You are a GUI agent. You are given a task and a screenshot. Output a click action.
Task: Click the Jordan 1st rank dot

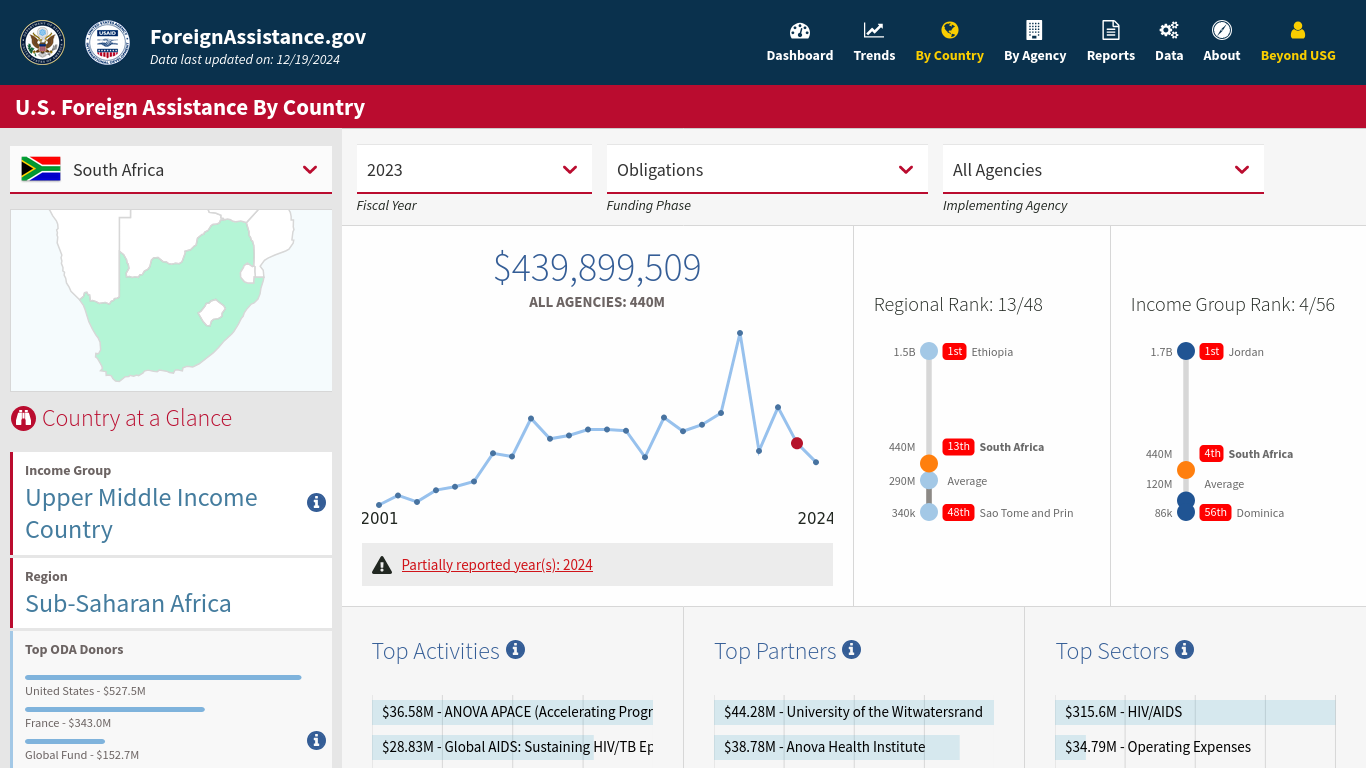coord(1186,351)
